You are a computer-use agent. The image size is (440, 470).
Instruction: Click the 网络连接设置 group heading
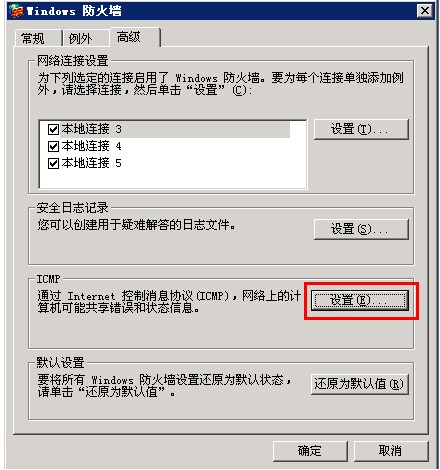[x=73, y=61]
